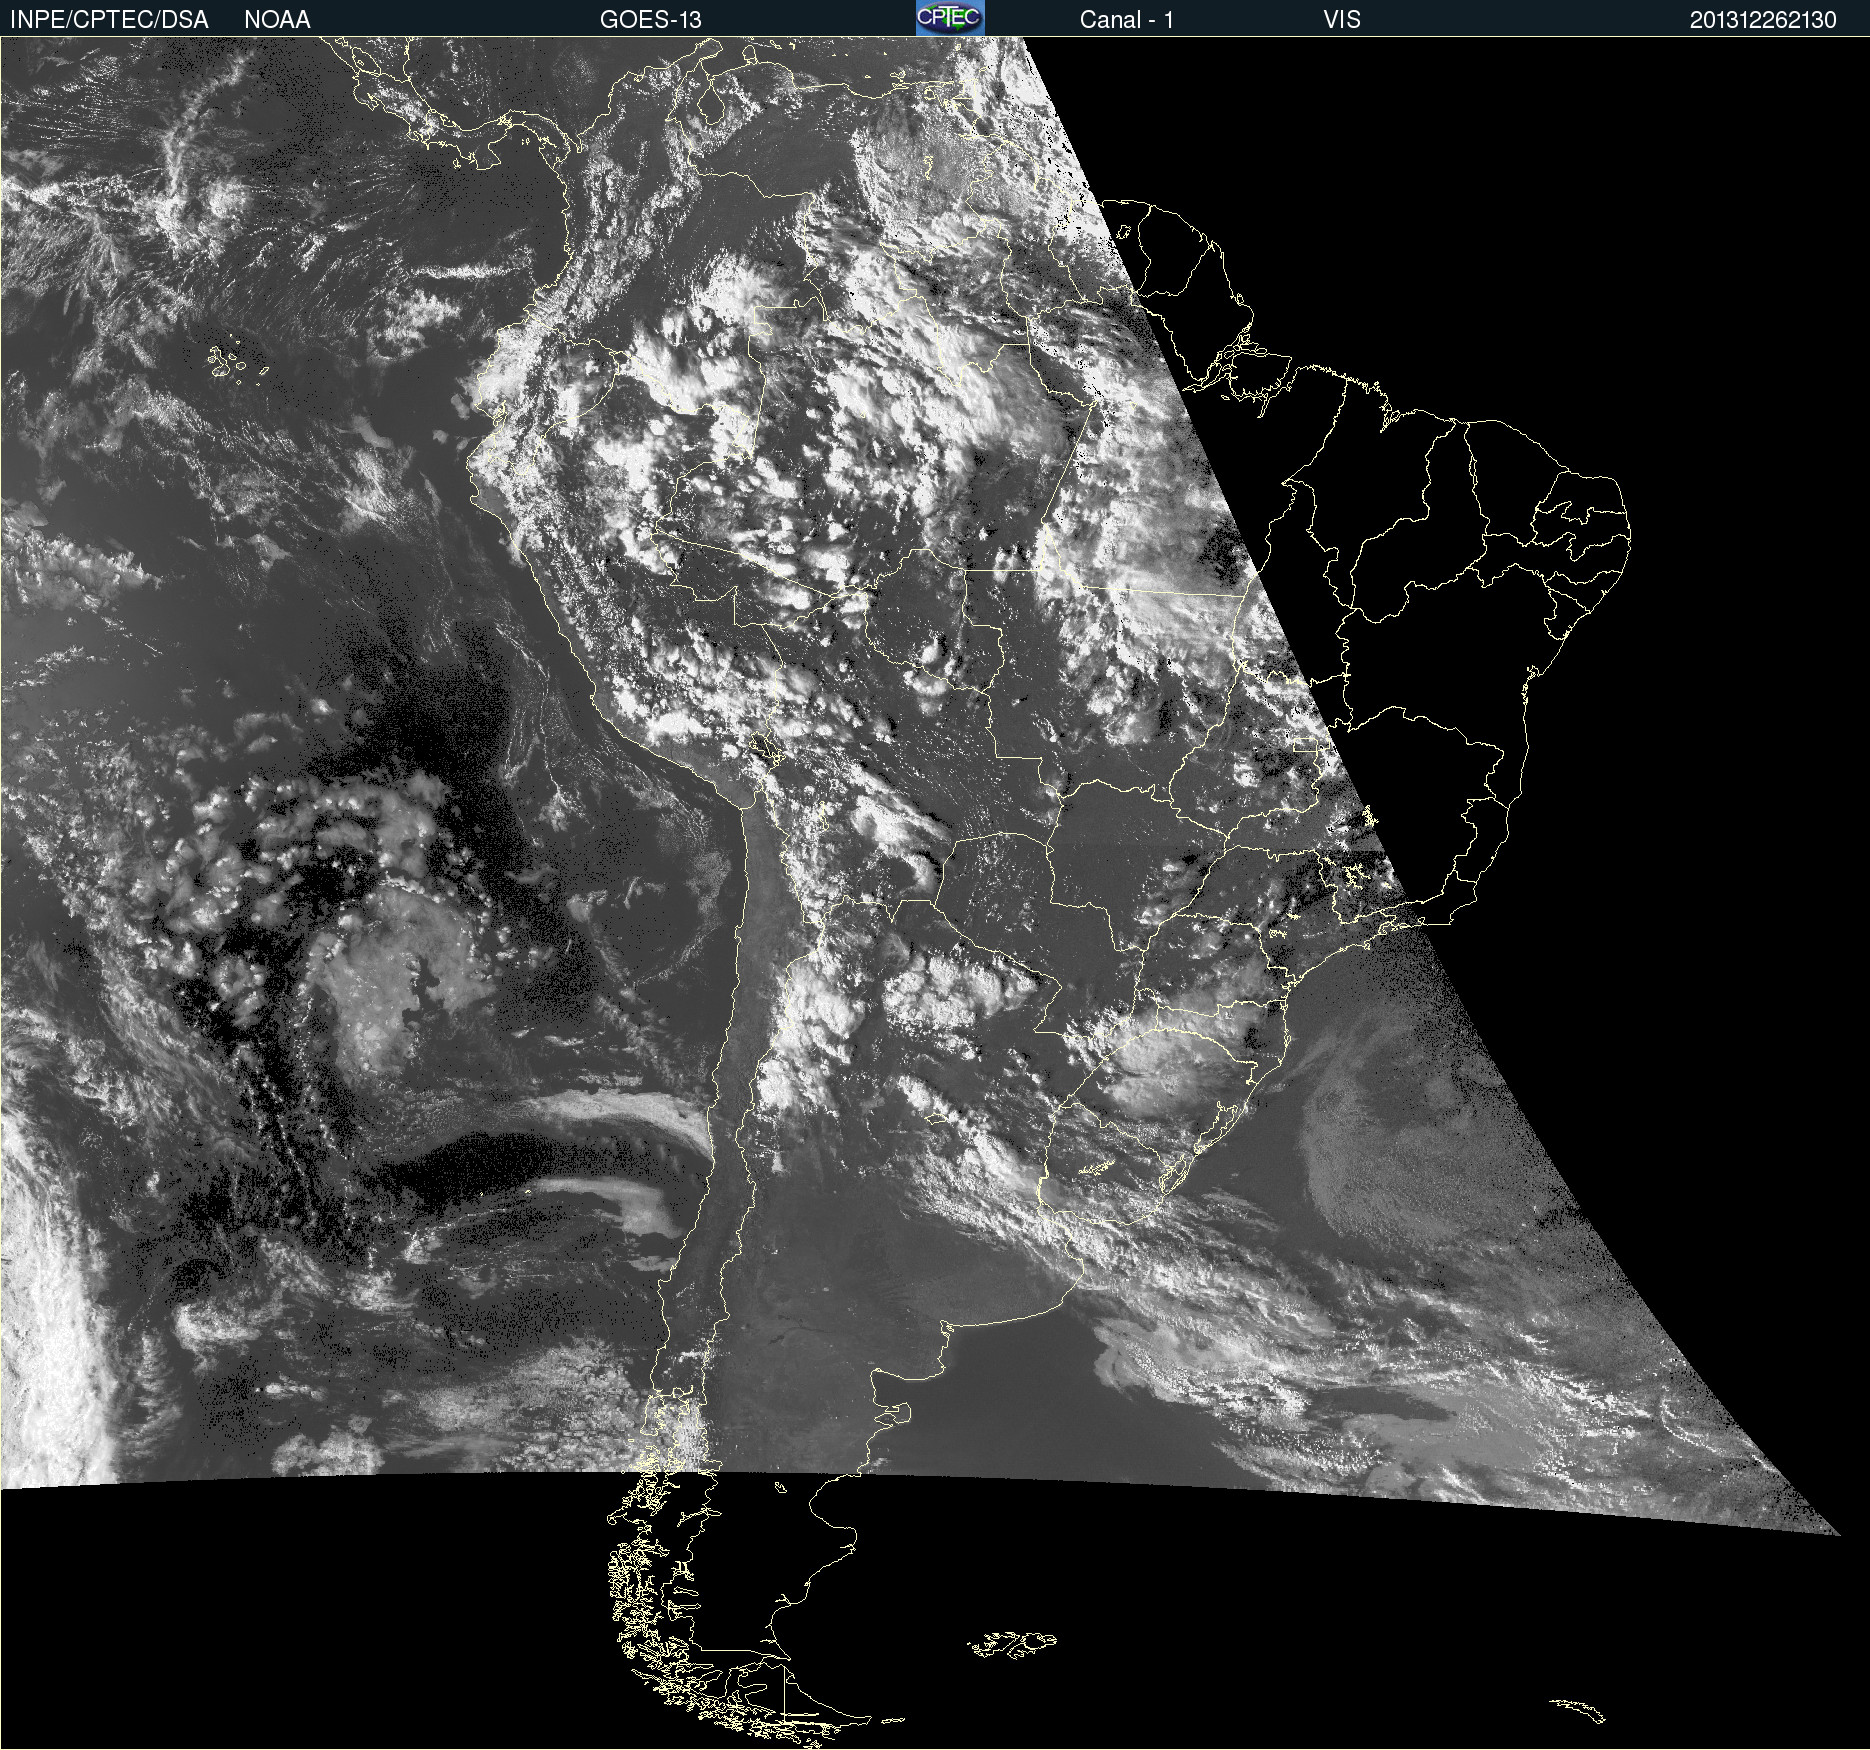Click the VIS channel label
Image resolution: width=1870 pixels, height=1750 pixels.
click(x=1342, y=20)
